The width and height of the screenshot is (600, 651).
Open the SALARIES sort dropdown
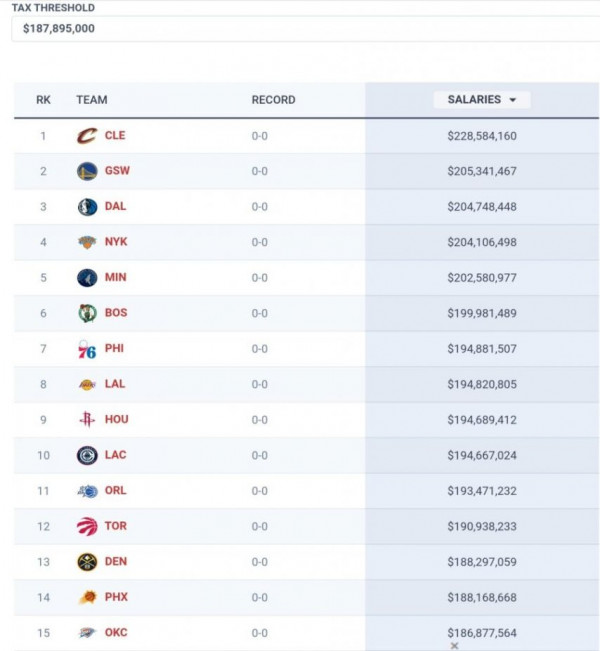[482, 100]
